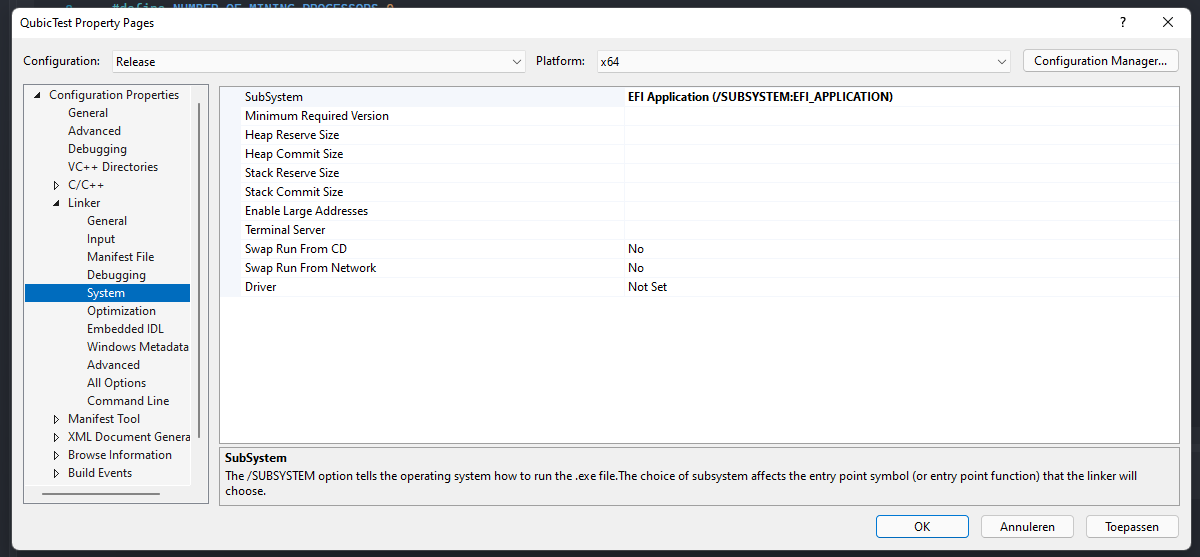Select Advanced under Configuration Properties
The height and width of the screenshot is (557, 1200).
[x=94, y=131]
